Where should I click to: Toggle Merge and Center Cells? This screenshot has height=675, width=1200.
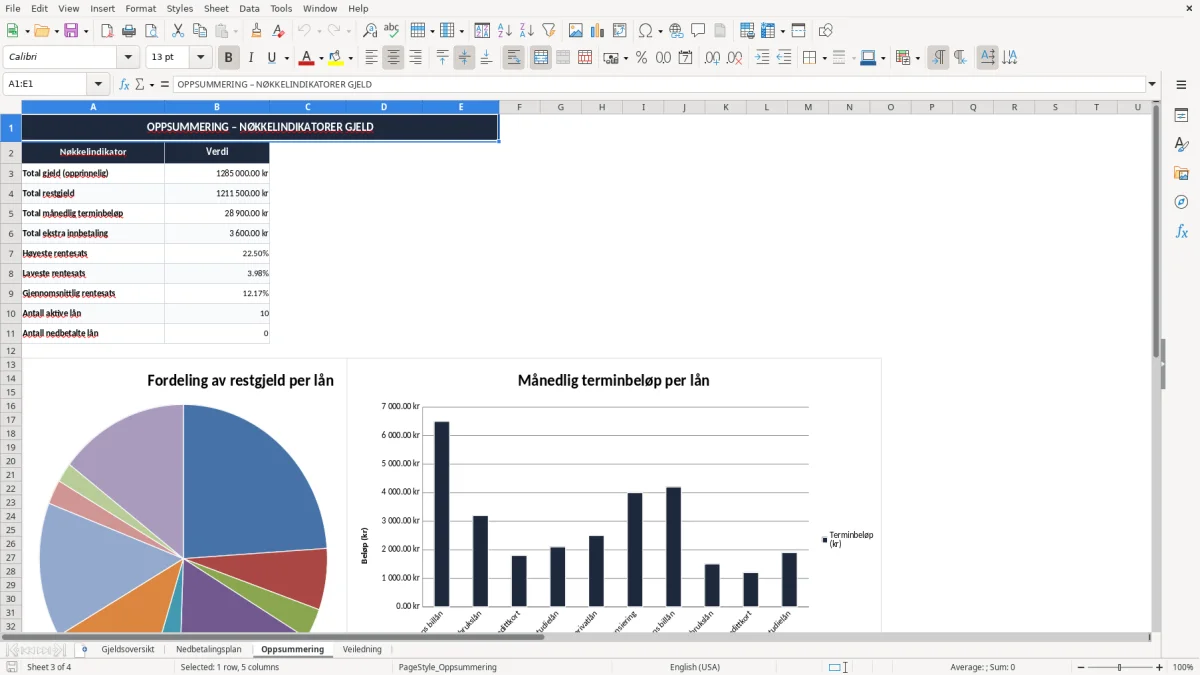click(541, 58)
